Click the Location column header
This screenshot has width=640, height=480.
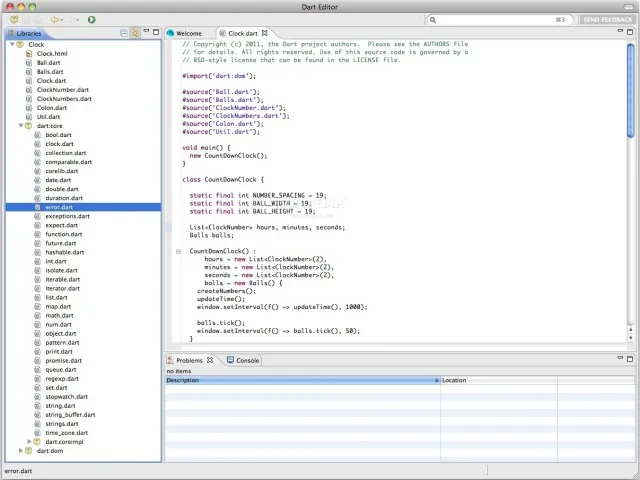[x=499, y=380]
